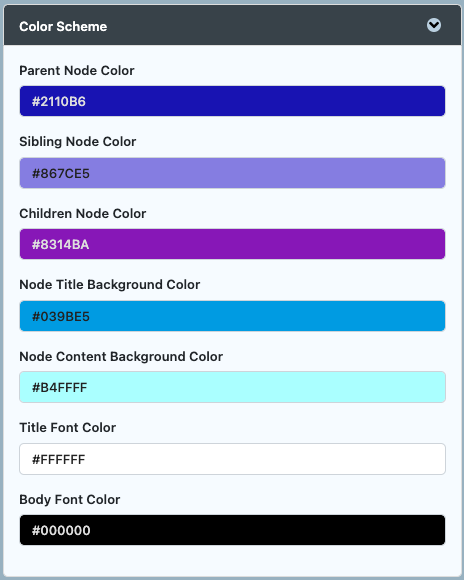Click the Children Node Color label
The width and height of the screenshot is (464, 580).
(x=83, y=213)
